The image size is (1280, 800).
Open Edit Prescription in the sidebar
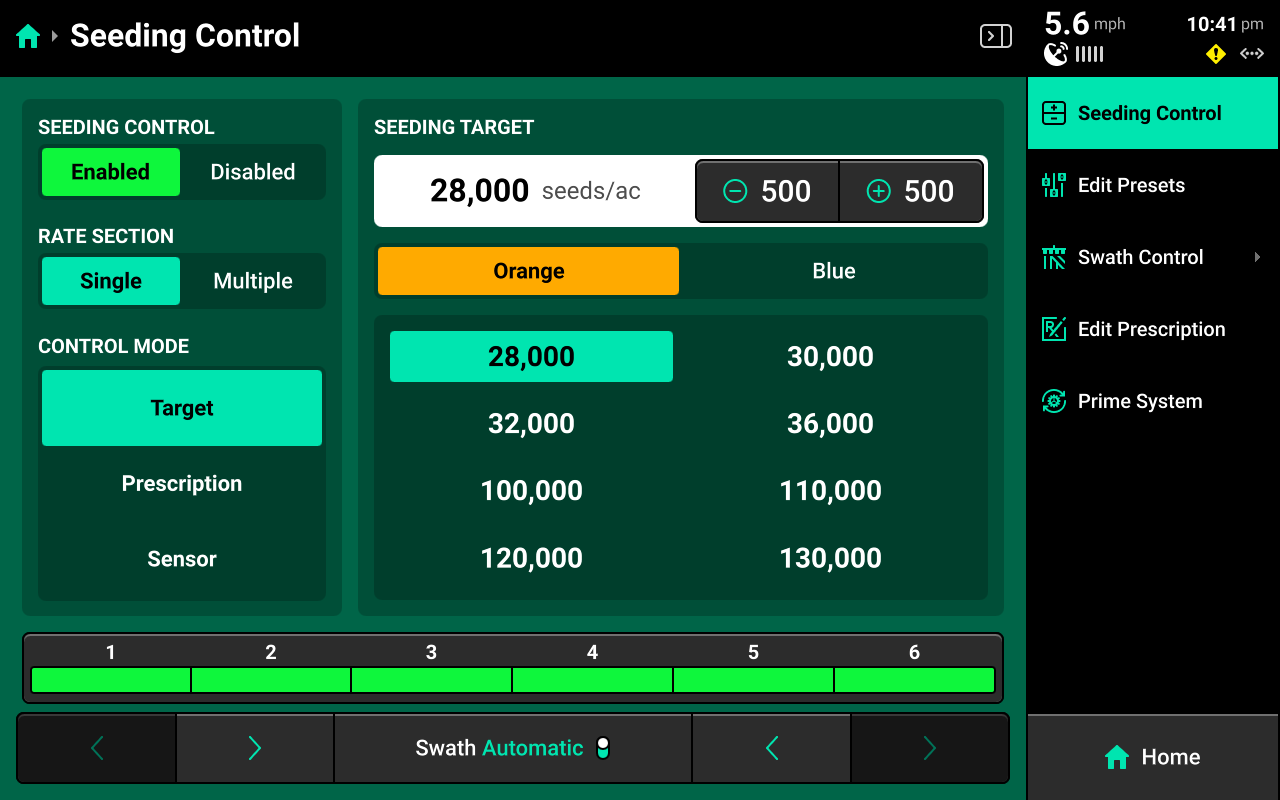(x=1152, y=329)
